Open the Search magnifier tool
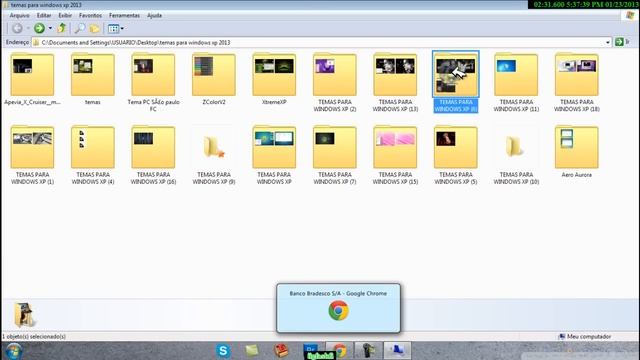Image resolution: width=640 pixels, height=360 pixels. coord(79,28)
